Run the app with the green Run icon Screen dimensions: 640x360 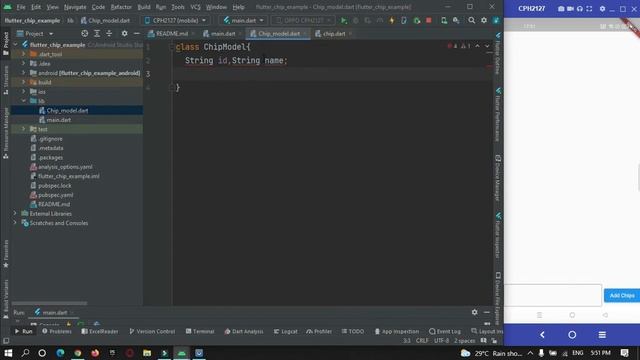coord(344,20)
